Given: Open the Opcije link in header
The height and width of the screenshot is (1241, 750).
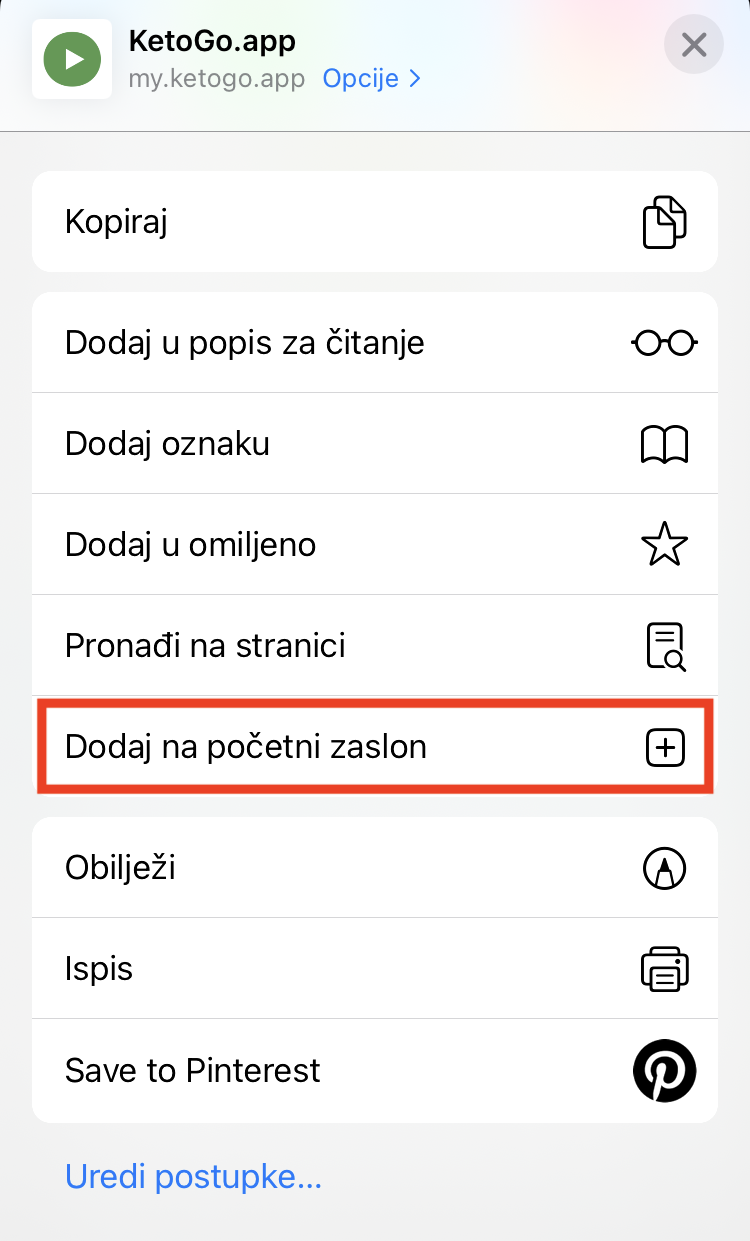Looking at the screenshot, I should click(x=360, y=79).
